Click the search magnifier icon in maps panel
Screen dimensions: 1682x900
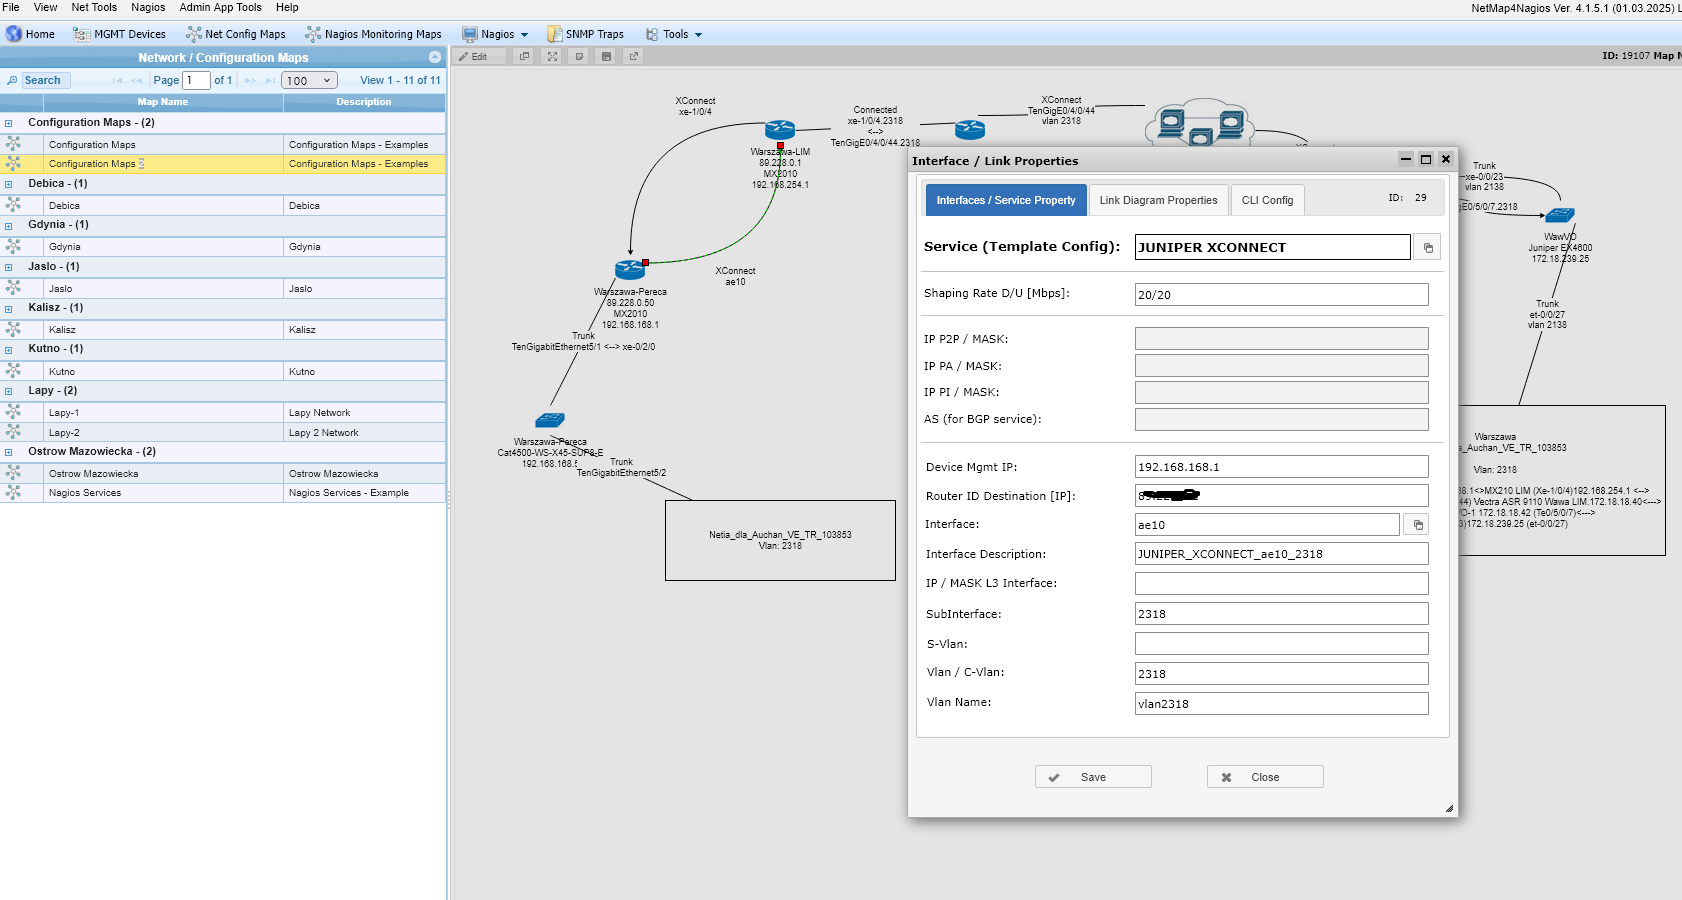[12, 80]
